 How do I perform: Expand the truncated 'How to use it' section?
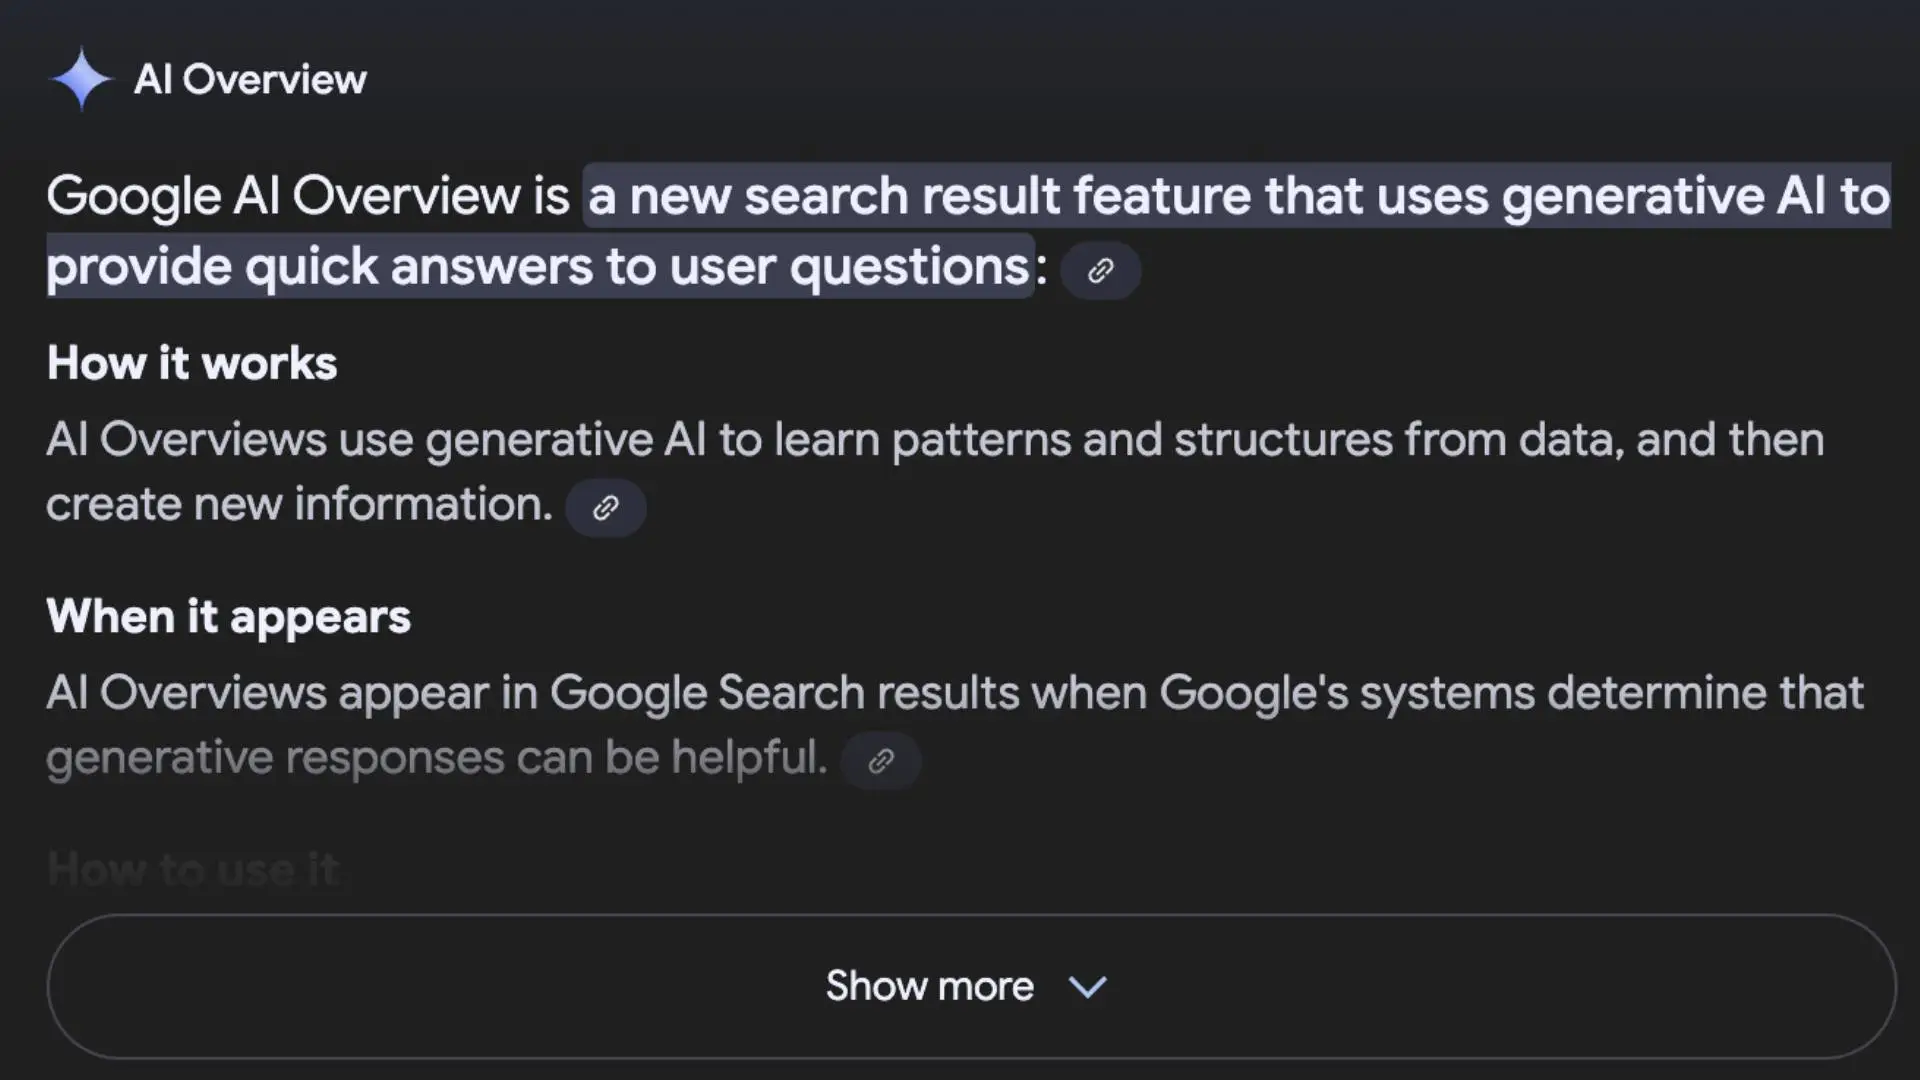click(x=960, y=986)
